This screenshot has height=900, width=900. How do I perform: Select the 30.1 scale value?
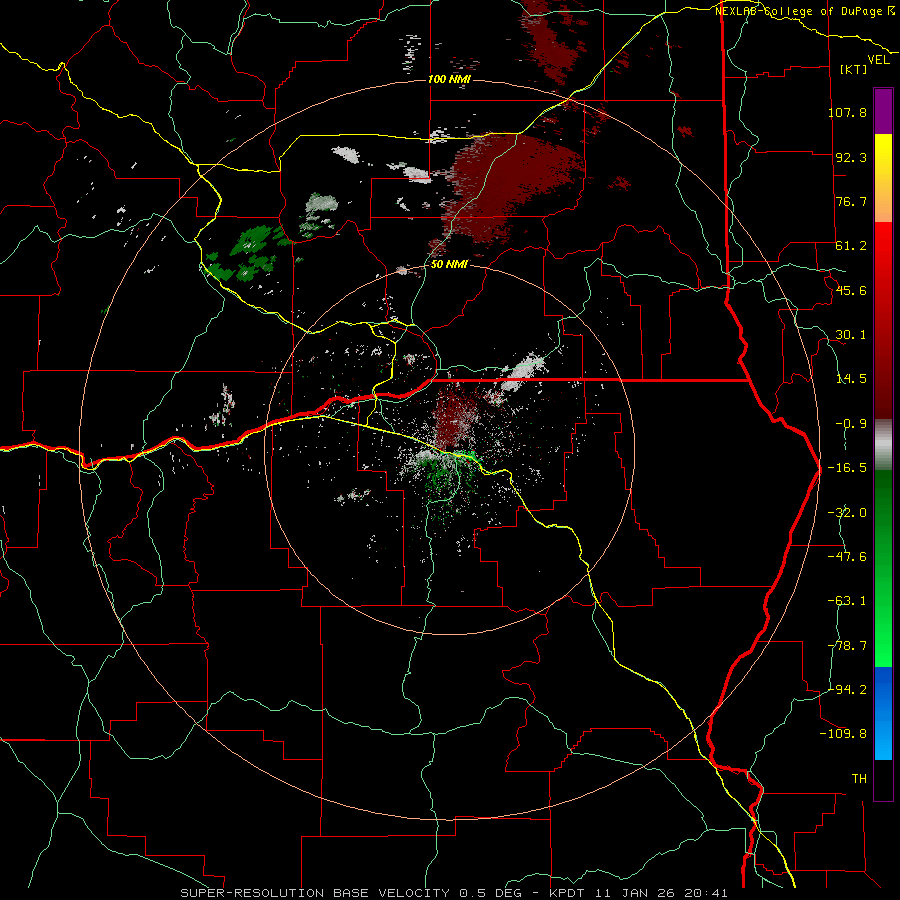coord(851,335)
